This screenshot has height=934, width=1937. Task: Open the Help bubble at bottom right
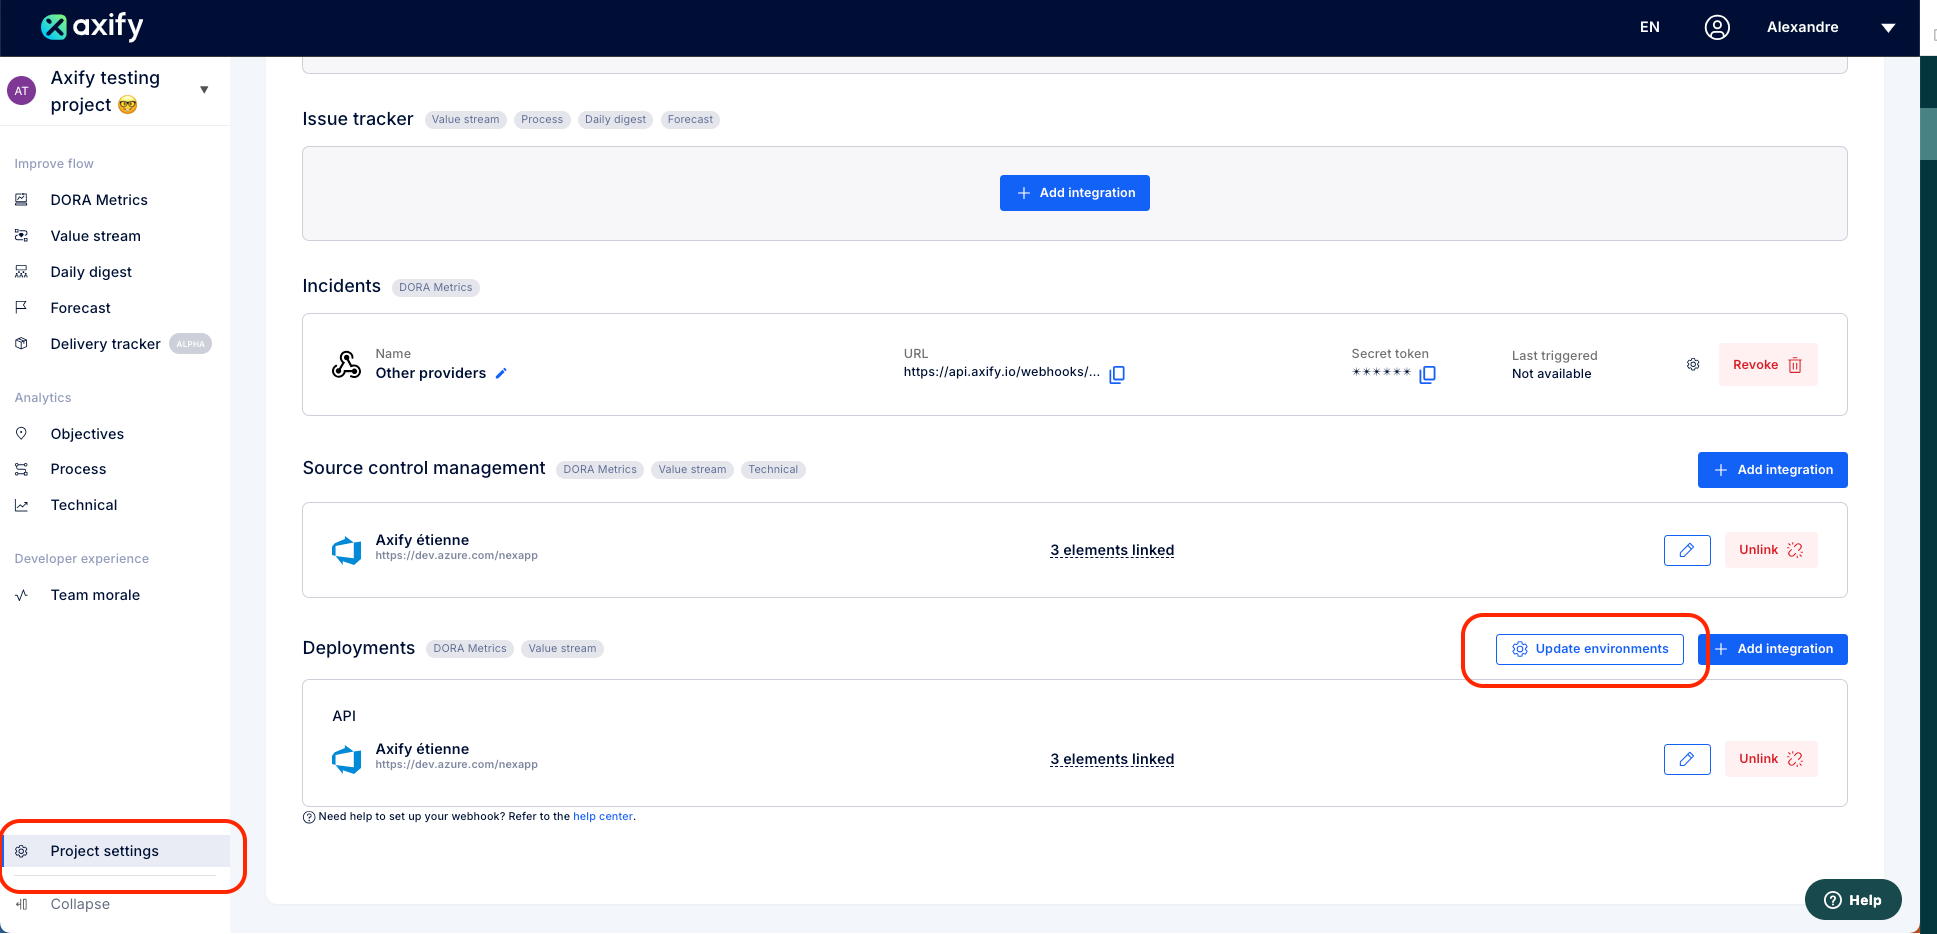tap(1852, 899)
